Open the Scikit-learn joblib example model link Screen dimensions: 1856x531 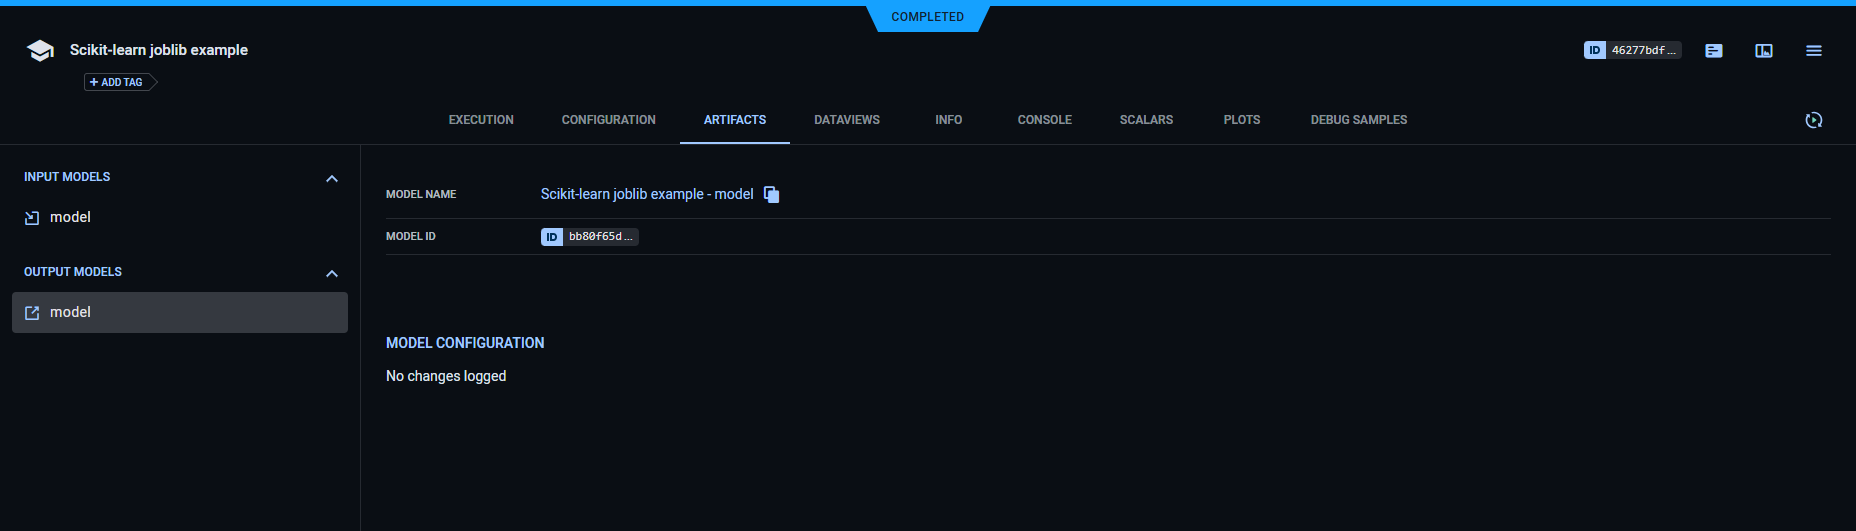646,194
